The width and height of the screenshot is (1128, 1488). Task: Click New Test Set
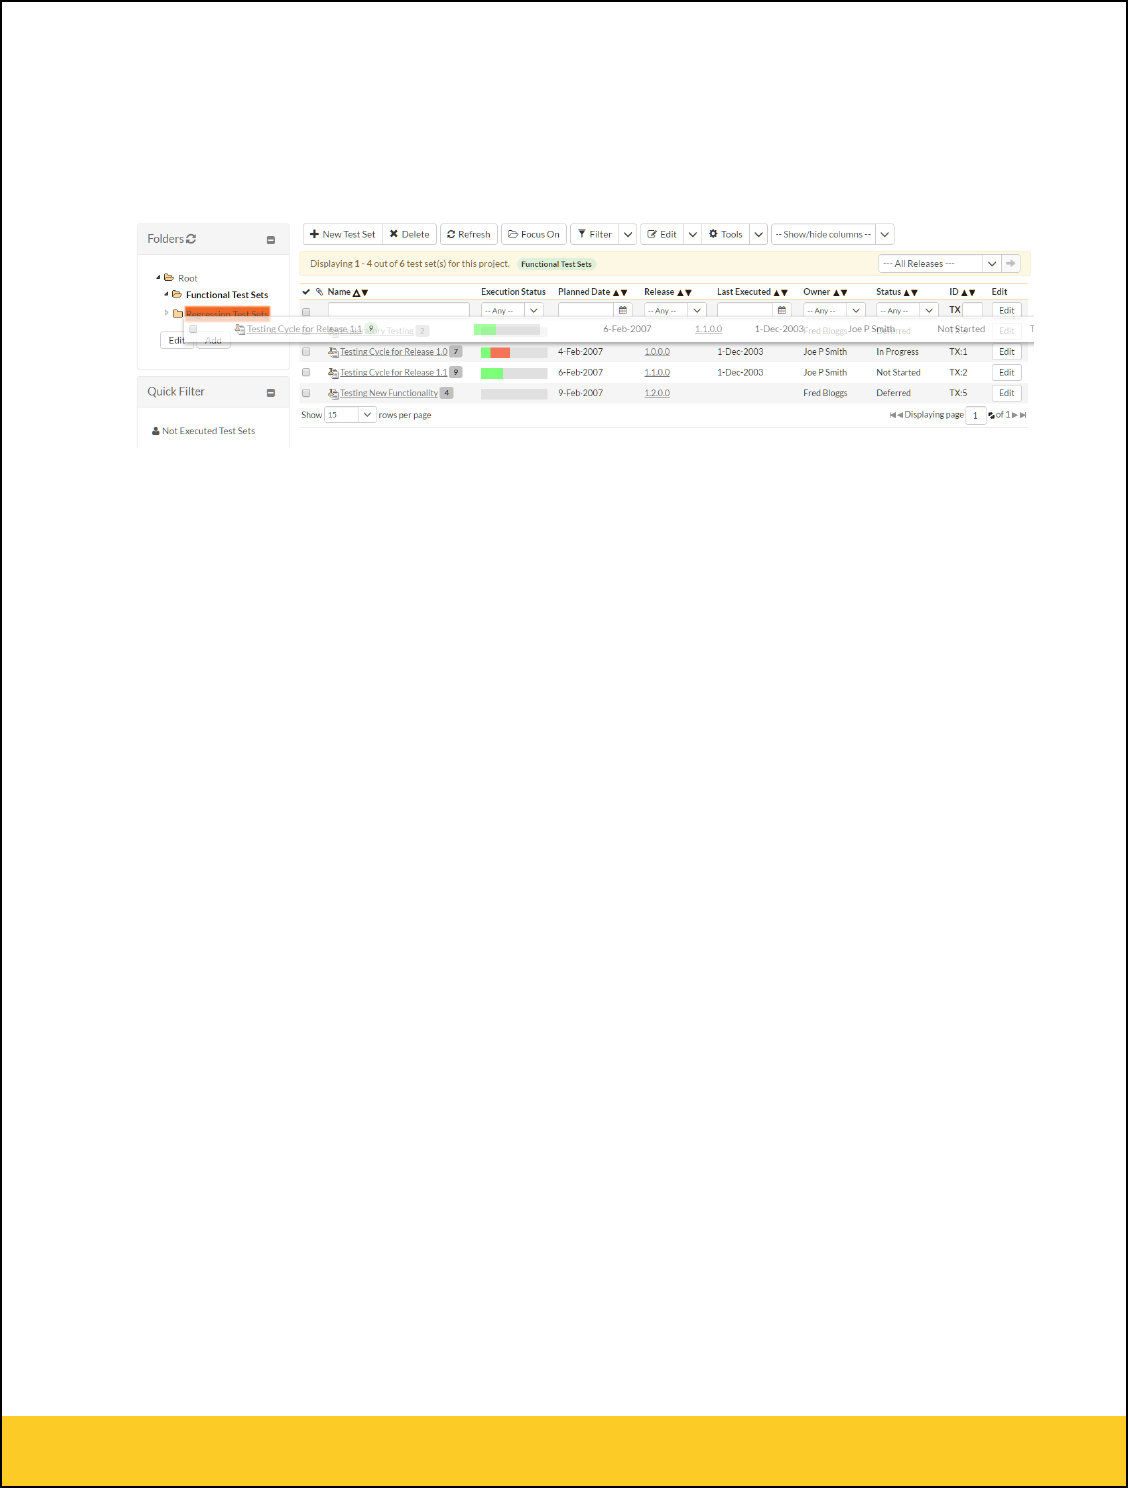(343, 234)
